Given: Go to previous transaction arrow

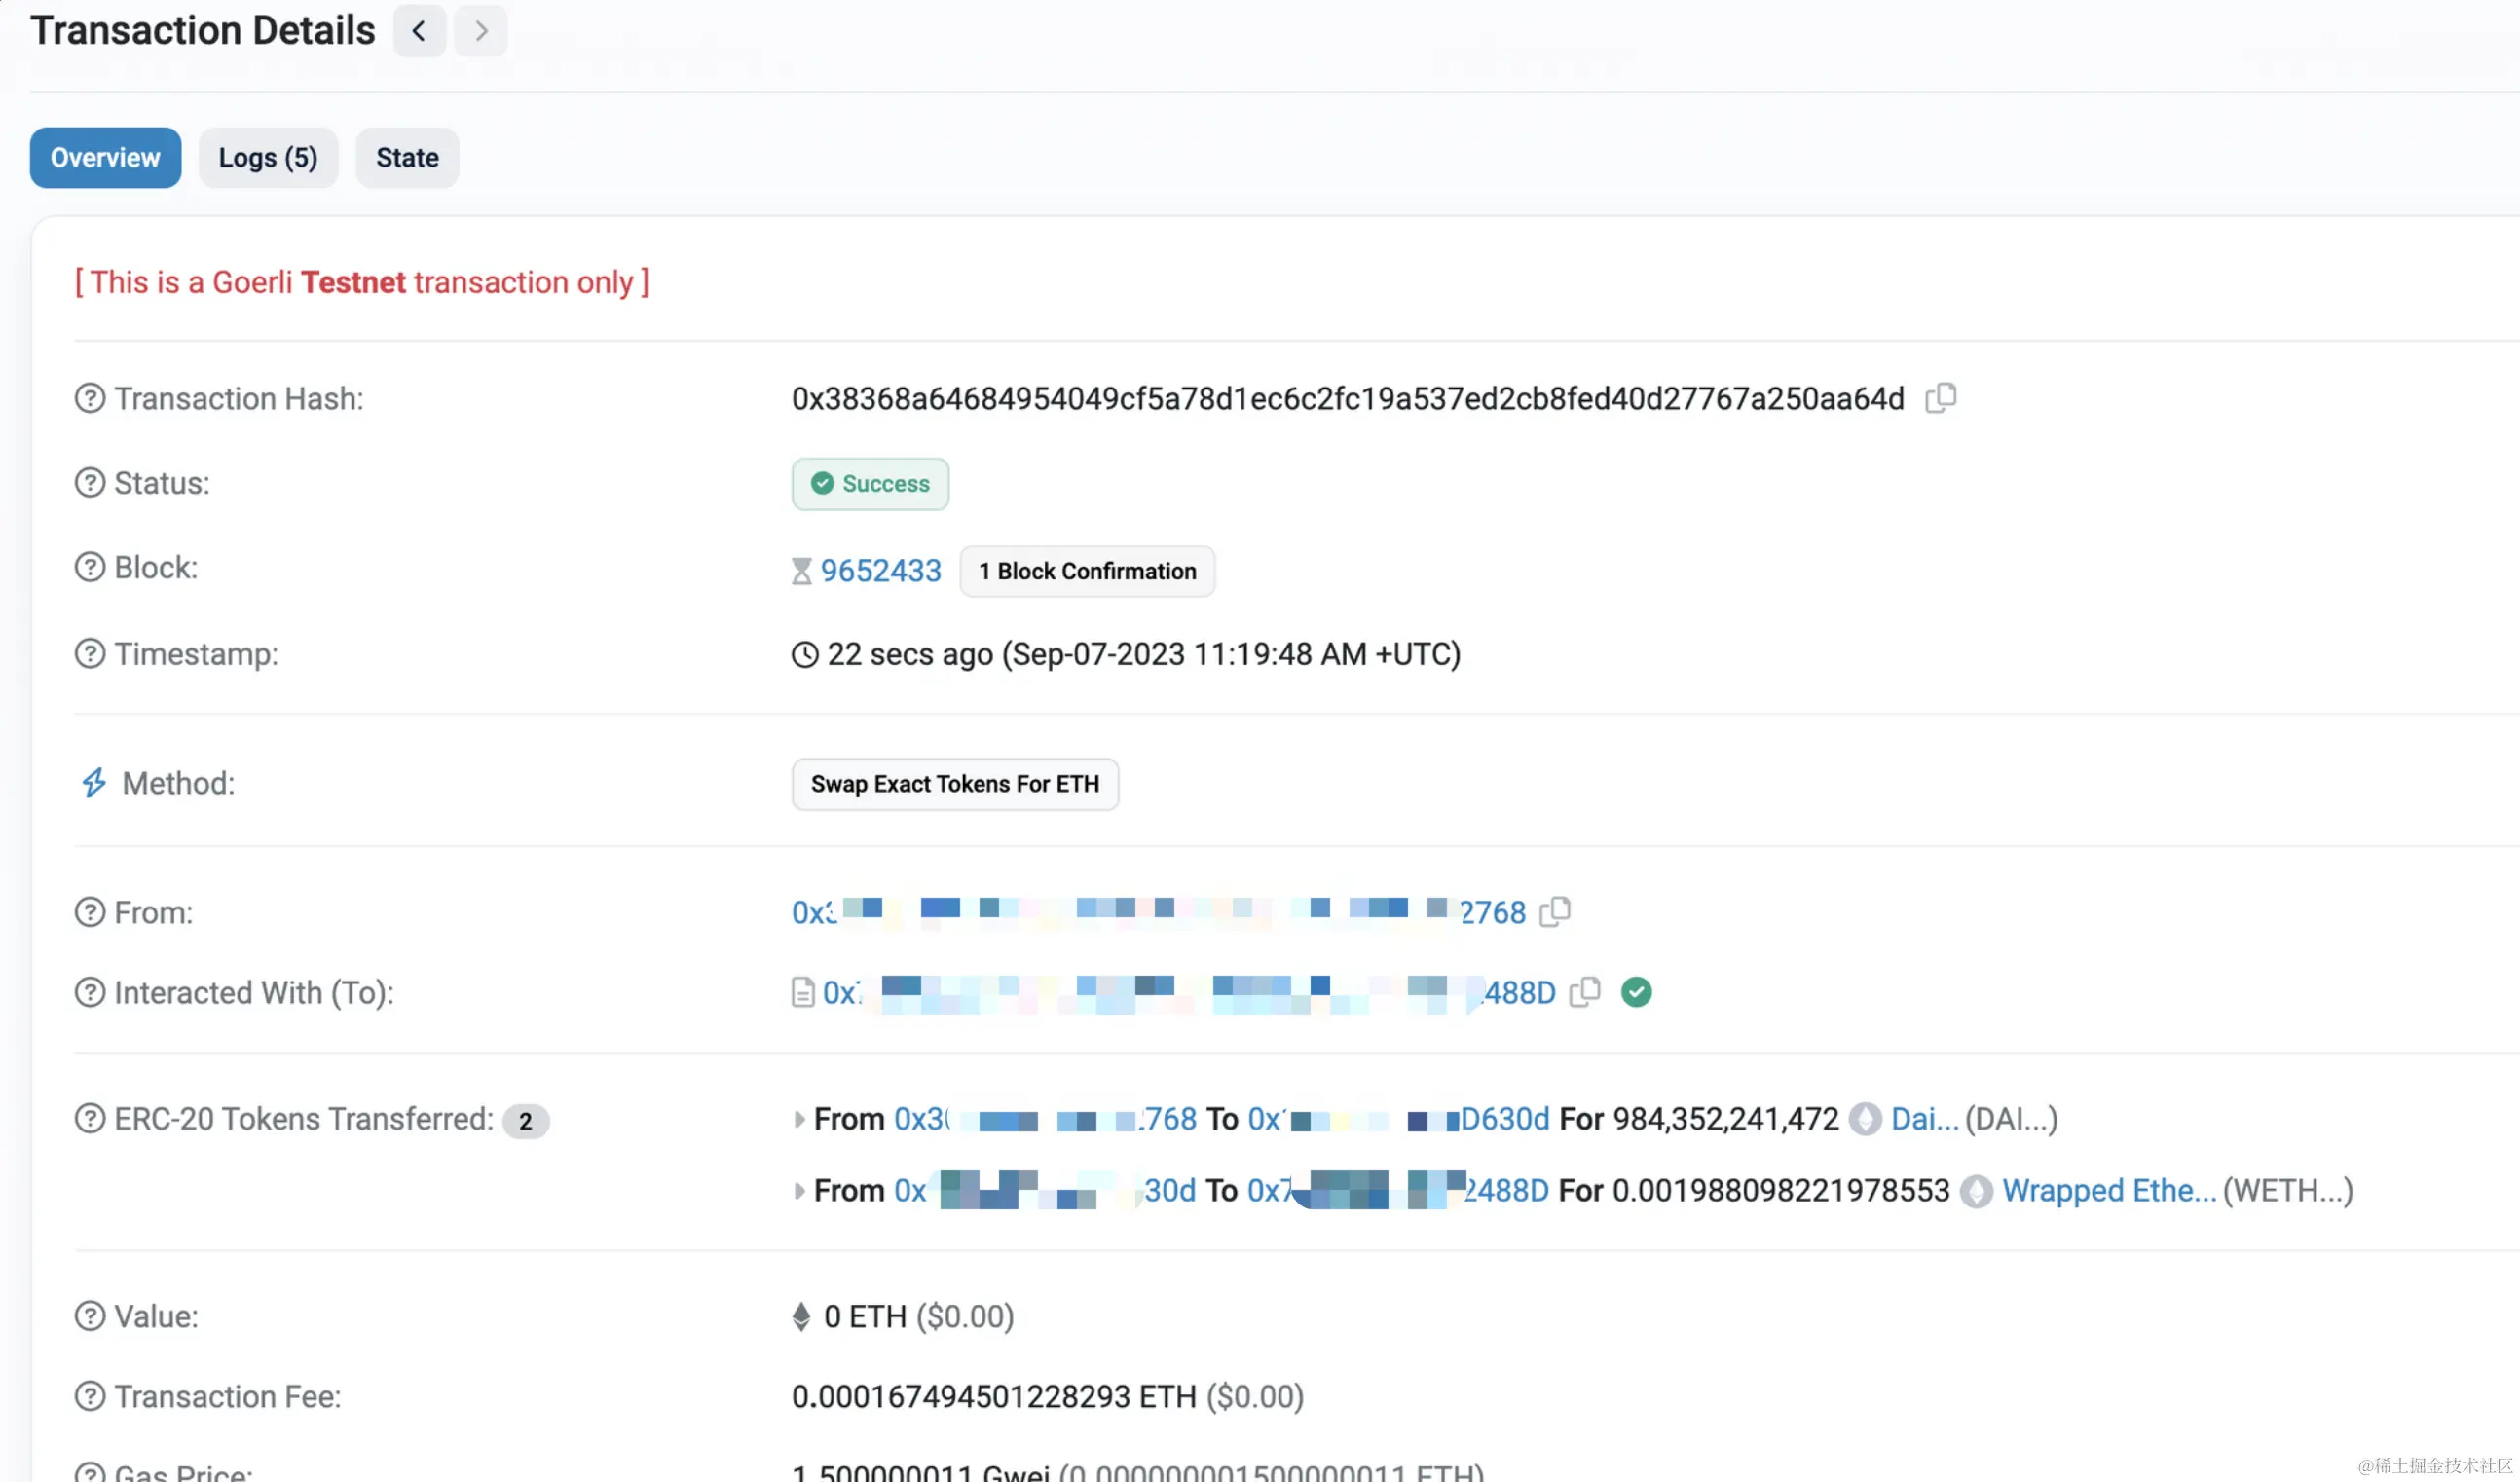Looking at the screenshot, I should point(419,31).
